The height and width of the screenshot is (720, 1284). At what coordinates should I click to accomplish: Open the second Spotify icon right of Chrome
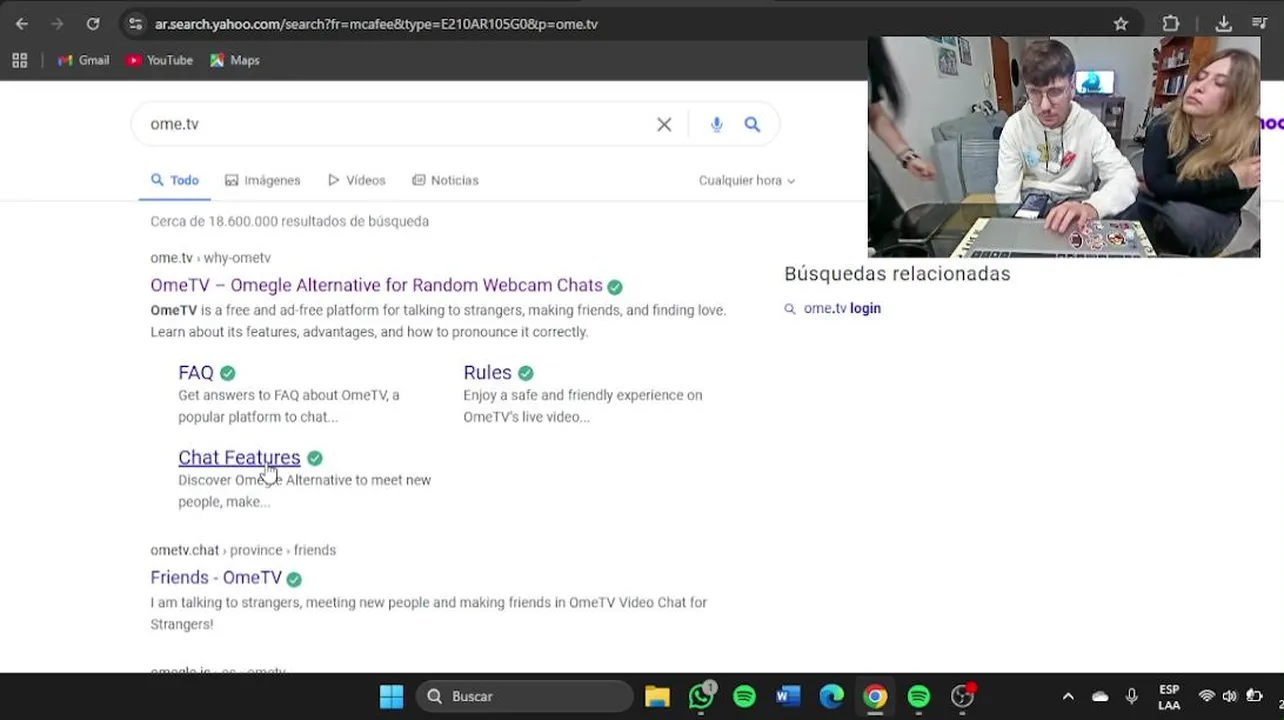pyautogui.click(x=919, y=696)
